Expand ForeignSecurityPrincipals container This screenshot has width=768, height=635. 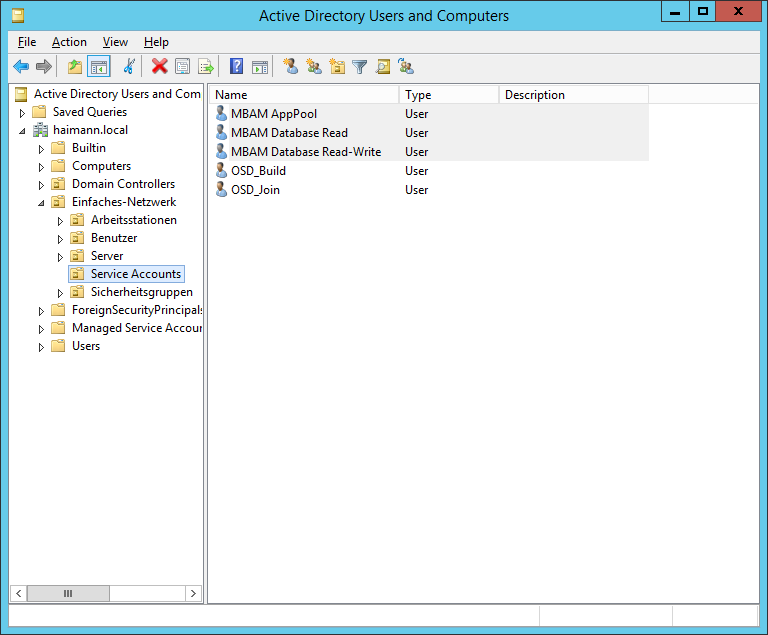click(41, 311)
